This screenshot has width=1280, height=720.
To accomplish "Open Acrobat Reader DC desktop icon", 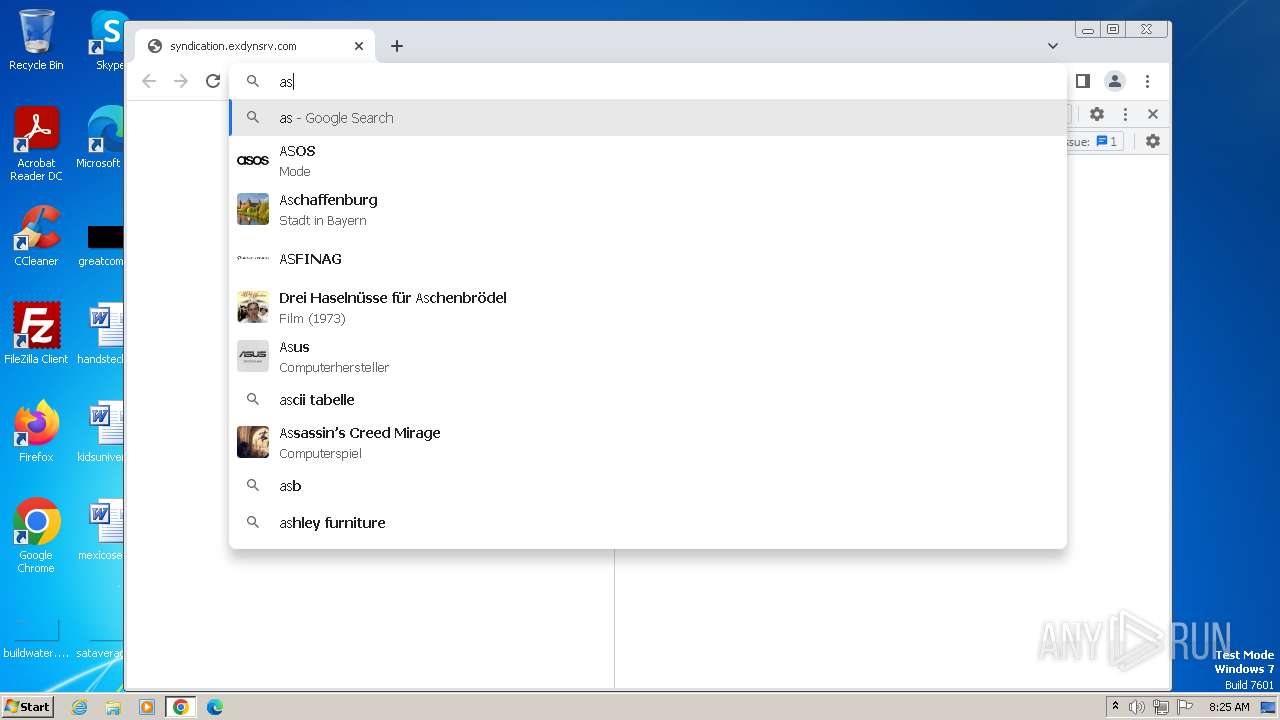I will click(36, 144).
